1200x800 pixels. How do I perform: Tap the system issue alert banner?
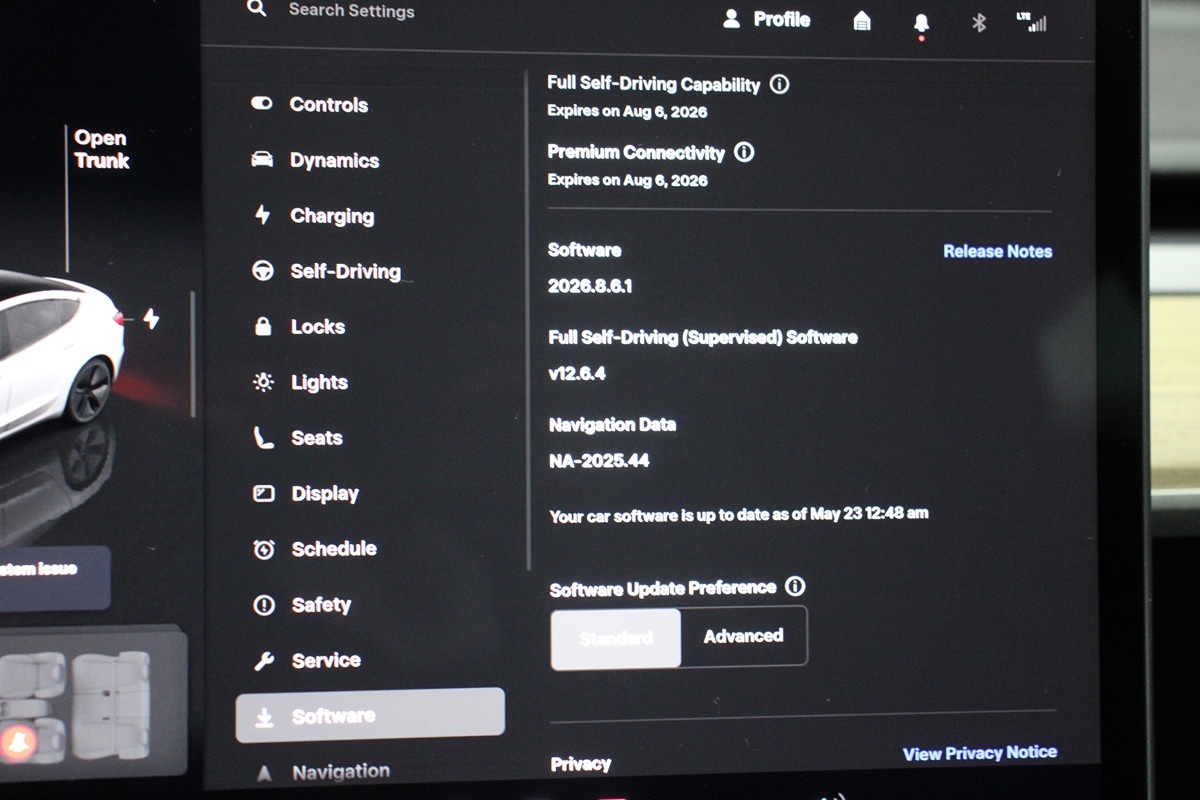53,577
